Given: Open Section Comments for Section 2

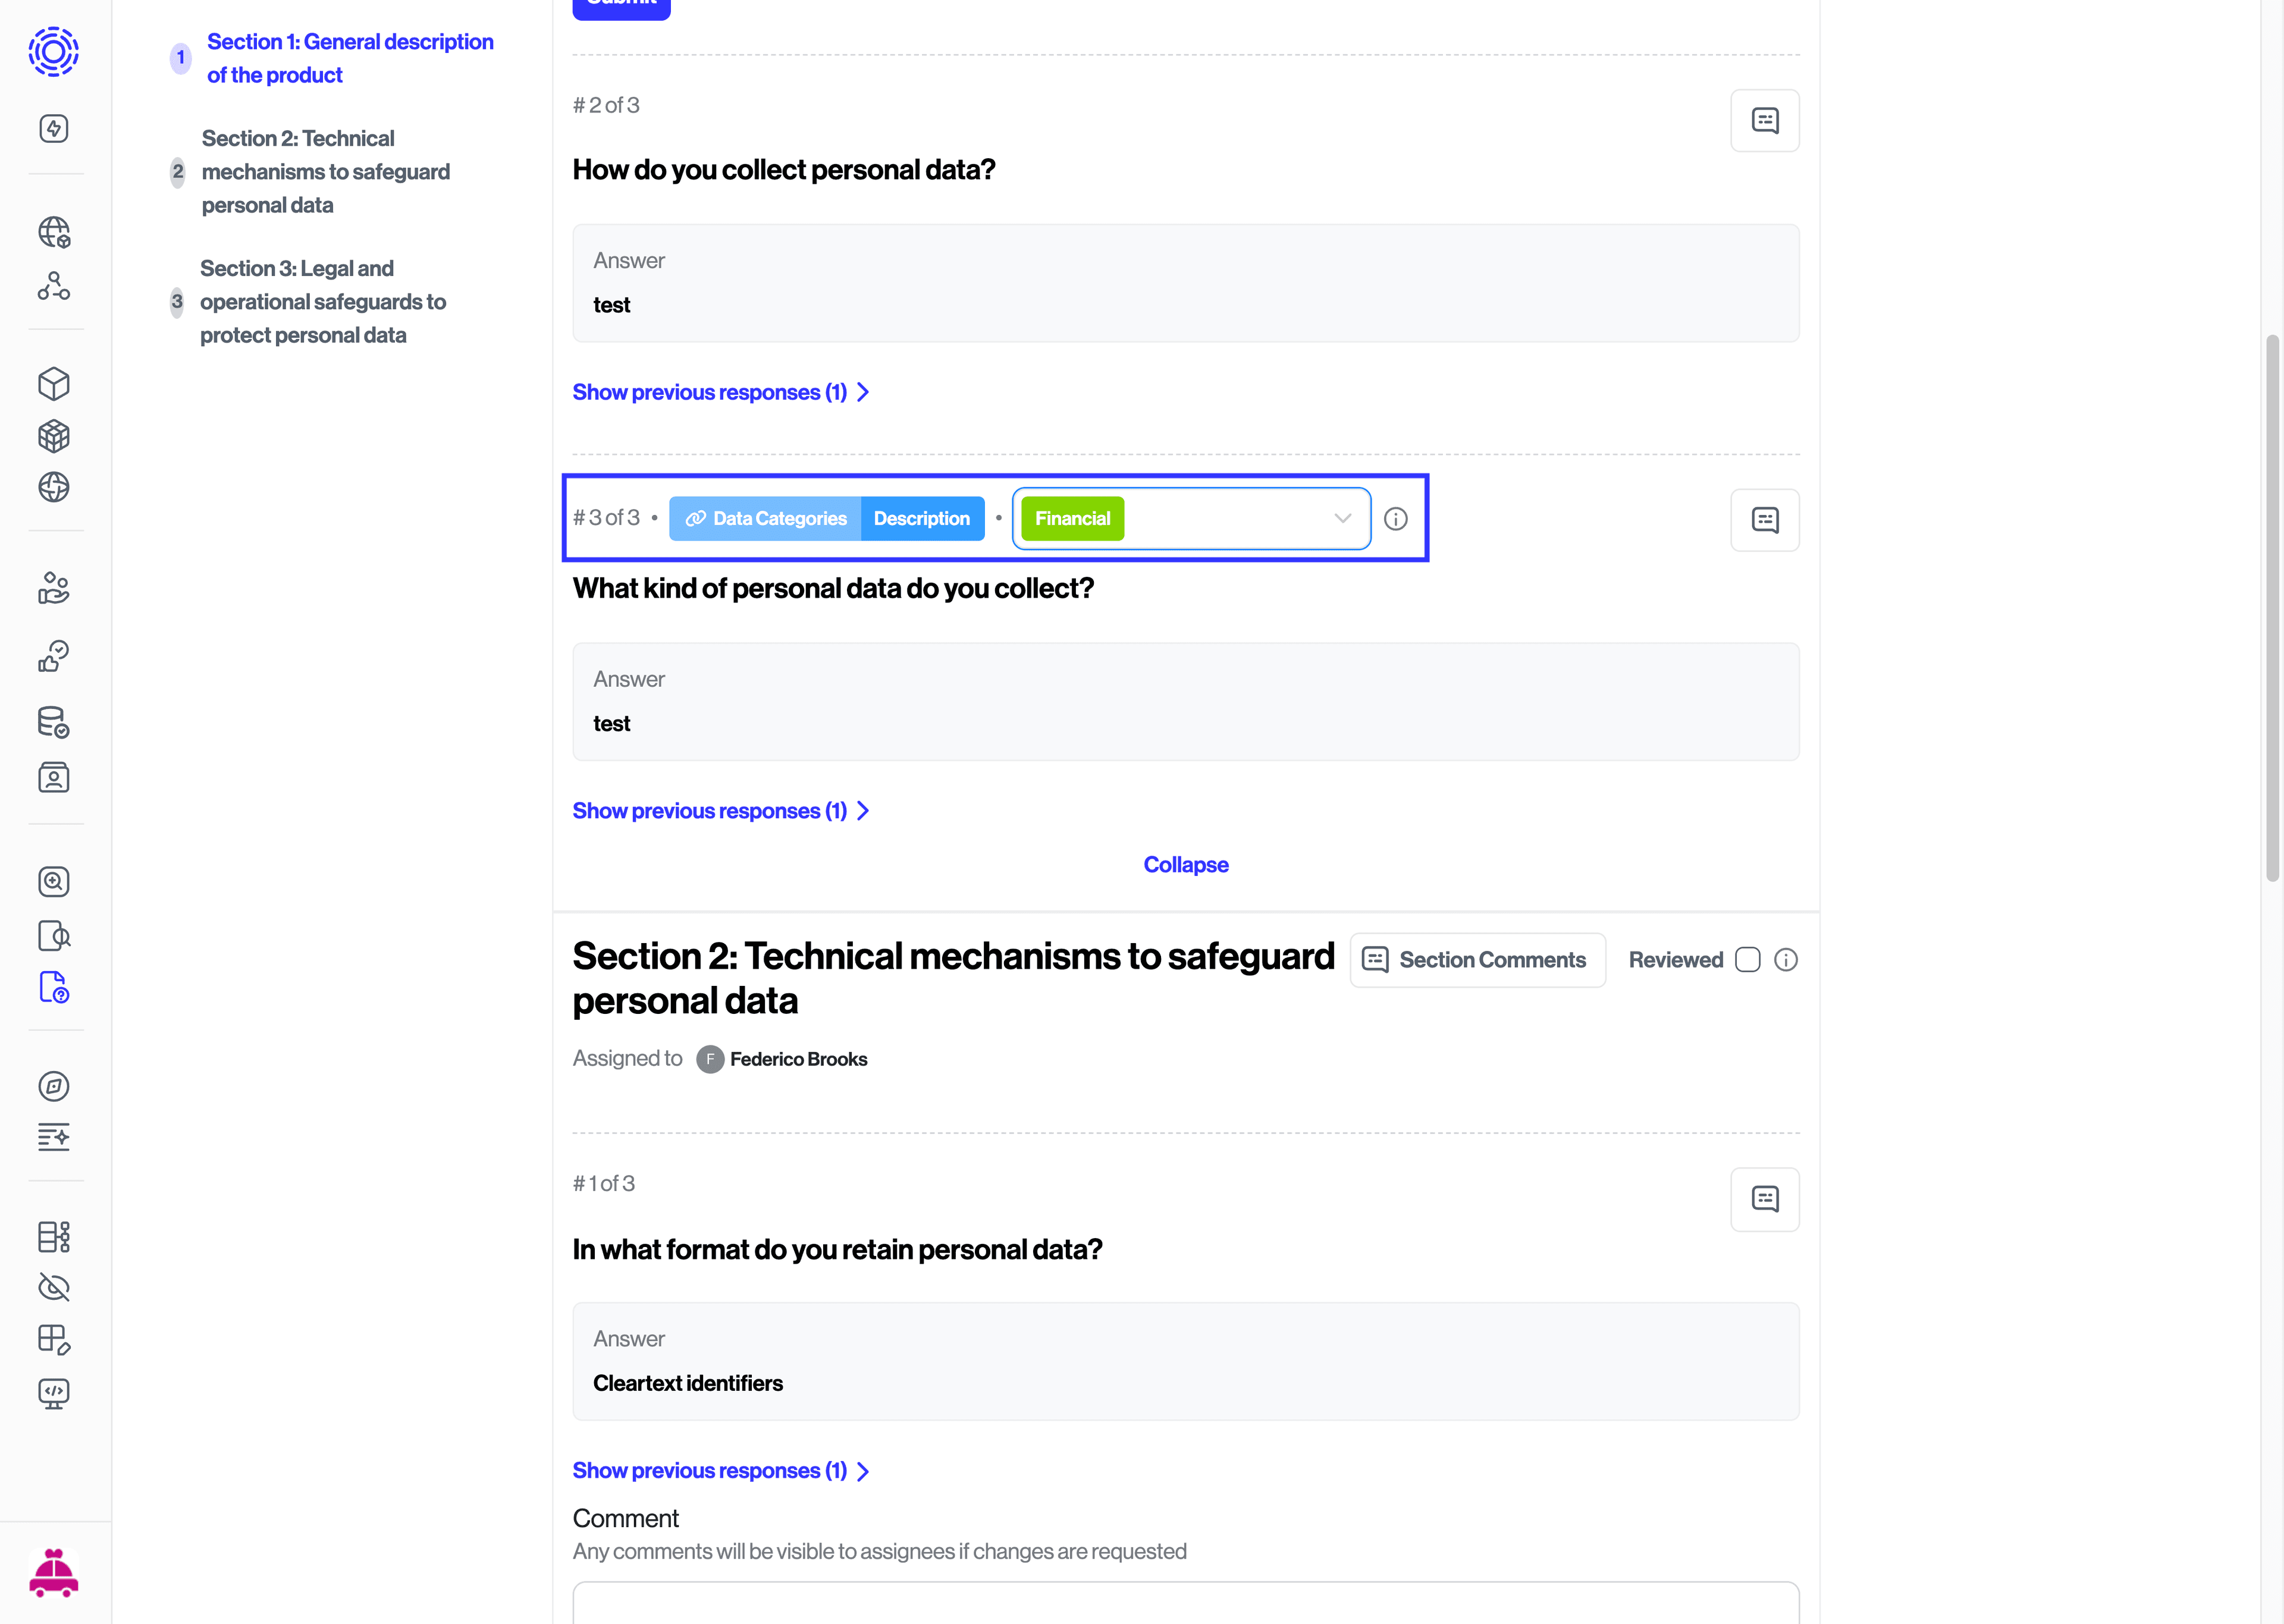Looking at the screenshot, I should 1477,959.
